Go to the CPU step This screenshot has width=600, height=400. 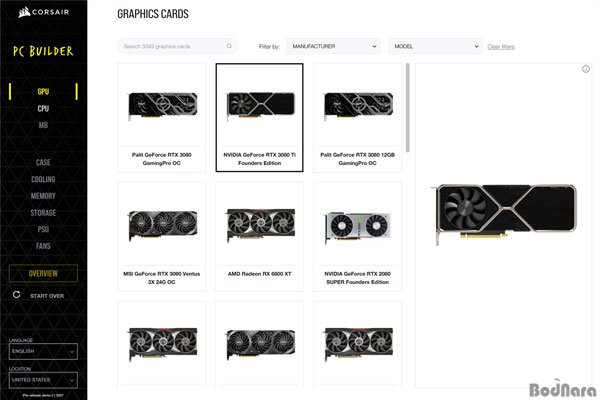(43, 108)
